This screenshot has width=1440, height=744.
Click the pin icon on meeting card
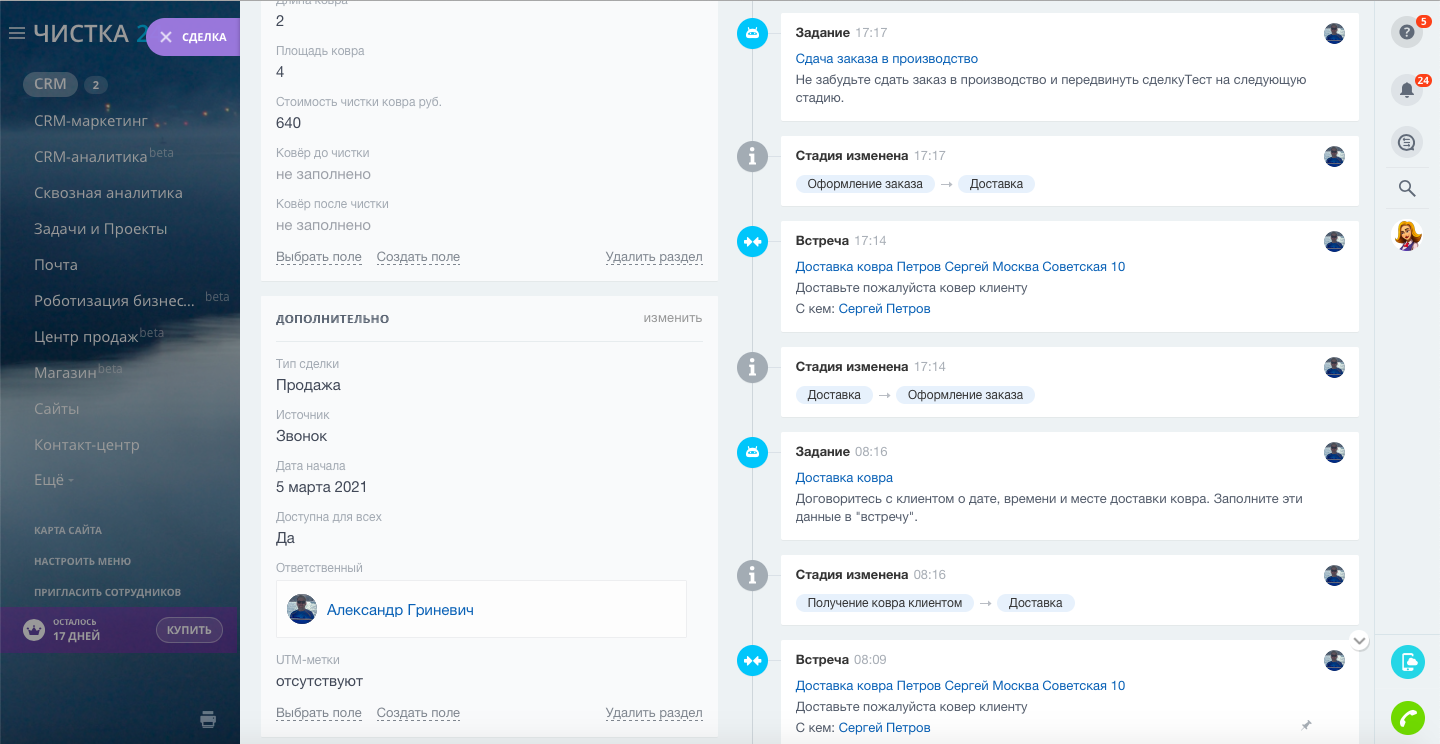tap(1306, 725)
